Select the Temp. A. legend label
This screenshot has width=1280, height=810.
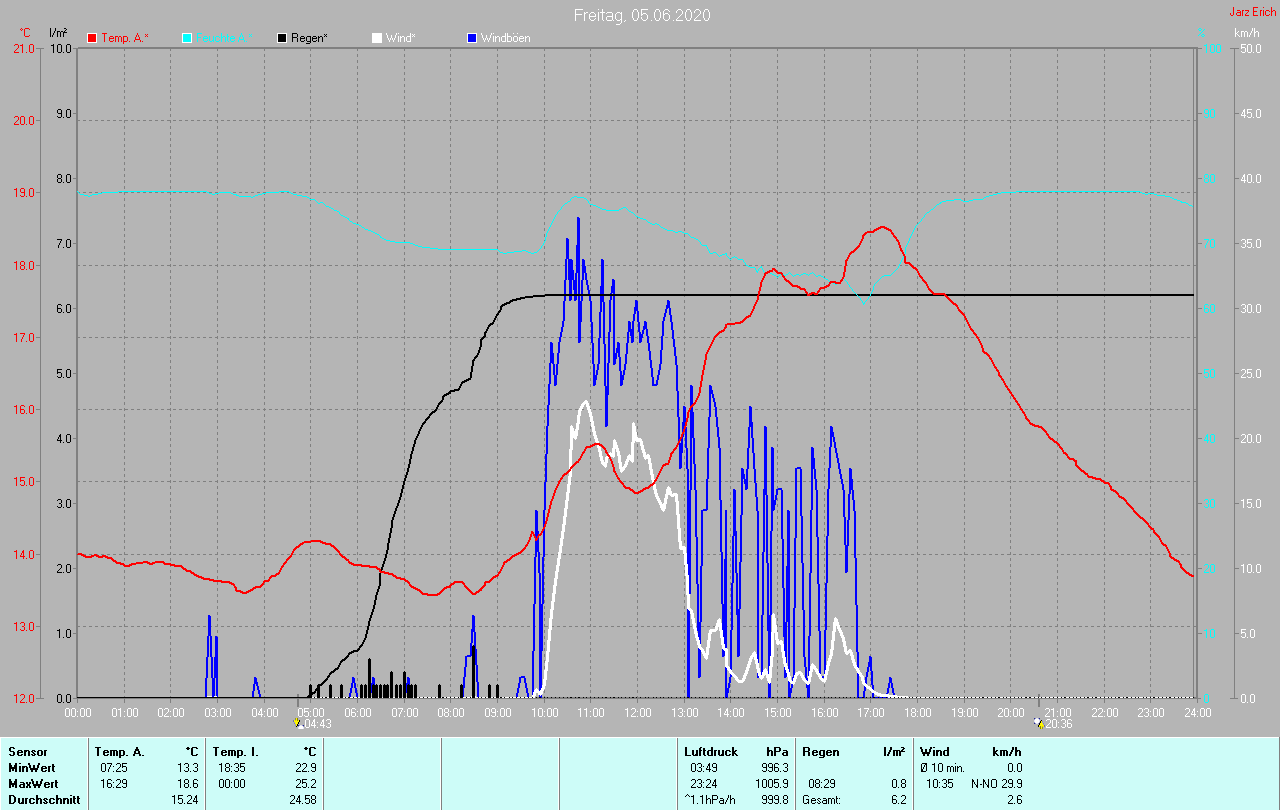point(124,38)
